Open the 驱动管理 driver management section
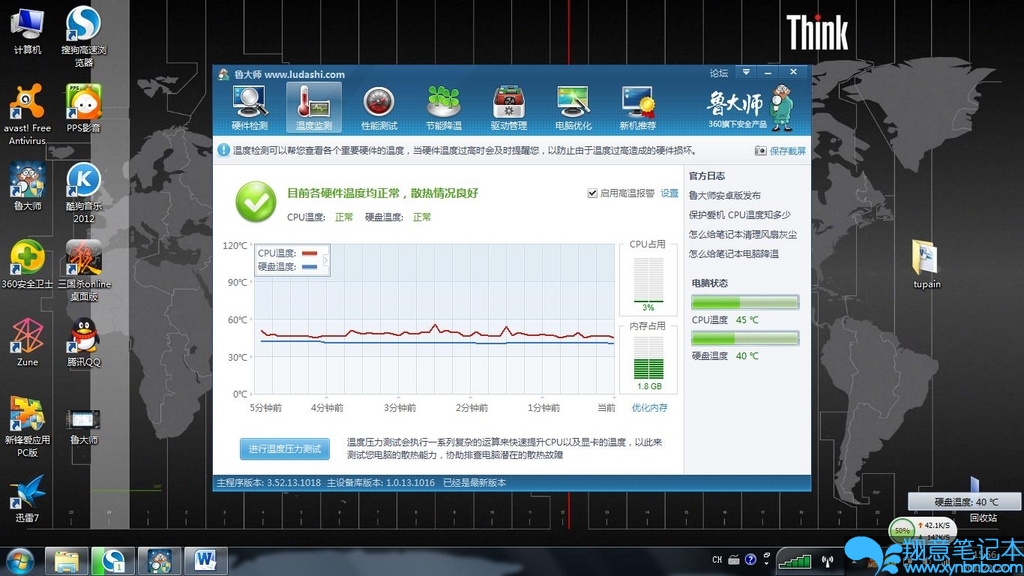Screen dimensions: 1024x576 click(x=508, y=108)
